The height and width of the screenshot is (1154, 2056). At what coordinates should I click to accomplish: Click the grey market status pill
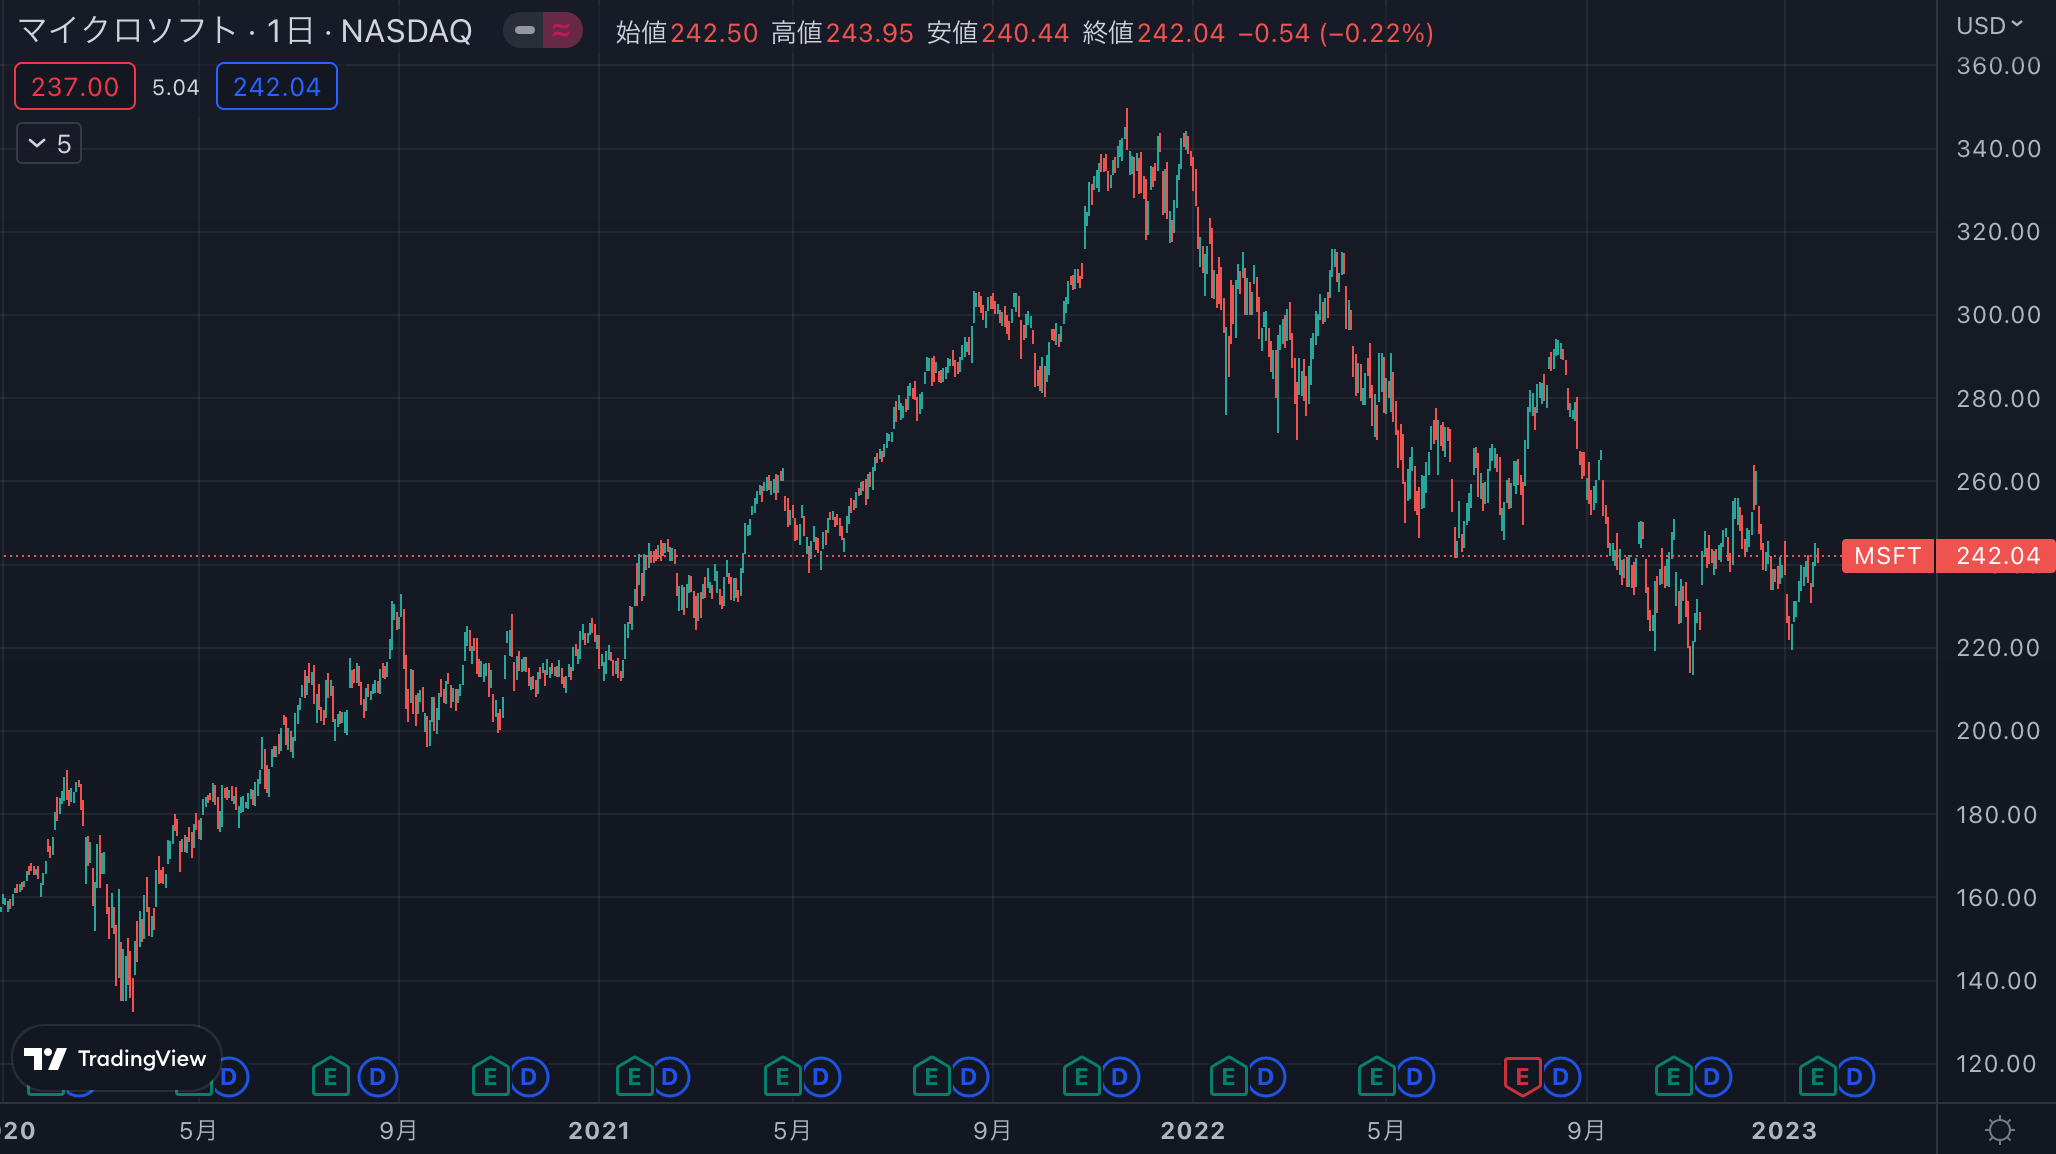tap(524, 31)
